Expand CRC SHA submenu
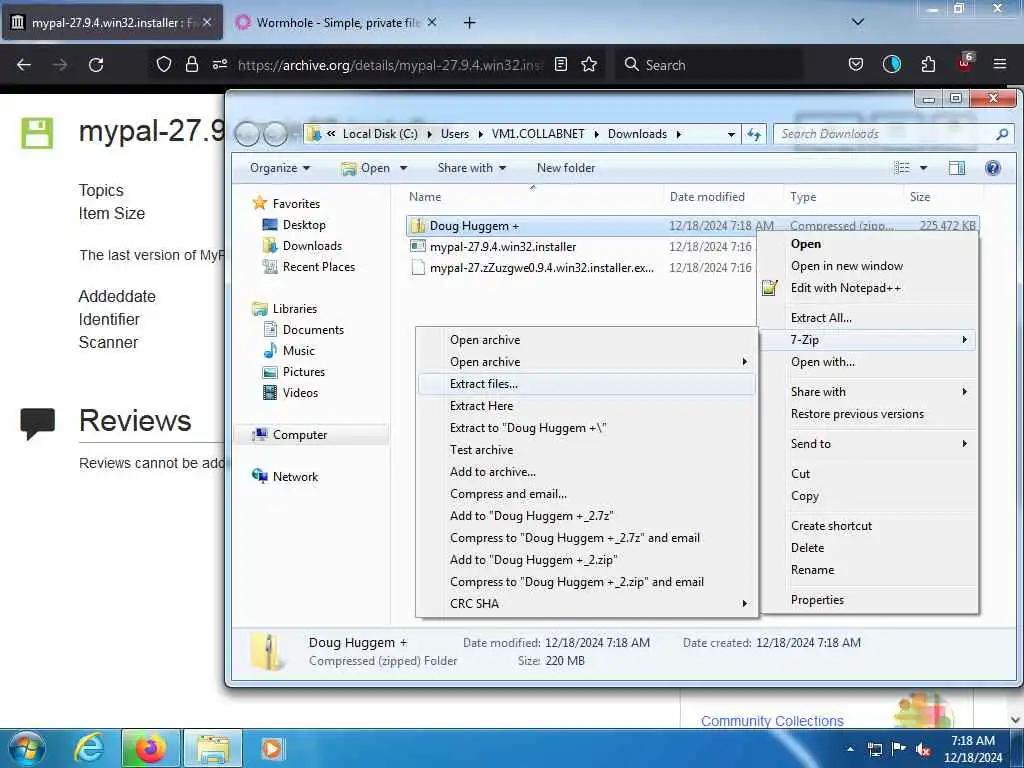 pos(586,603)
